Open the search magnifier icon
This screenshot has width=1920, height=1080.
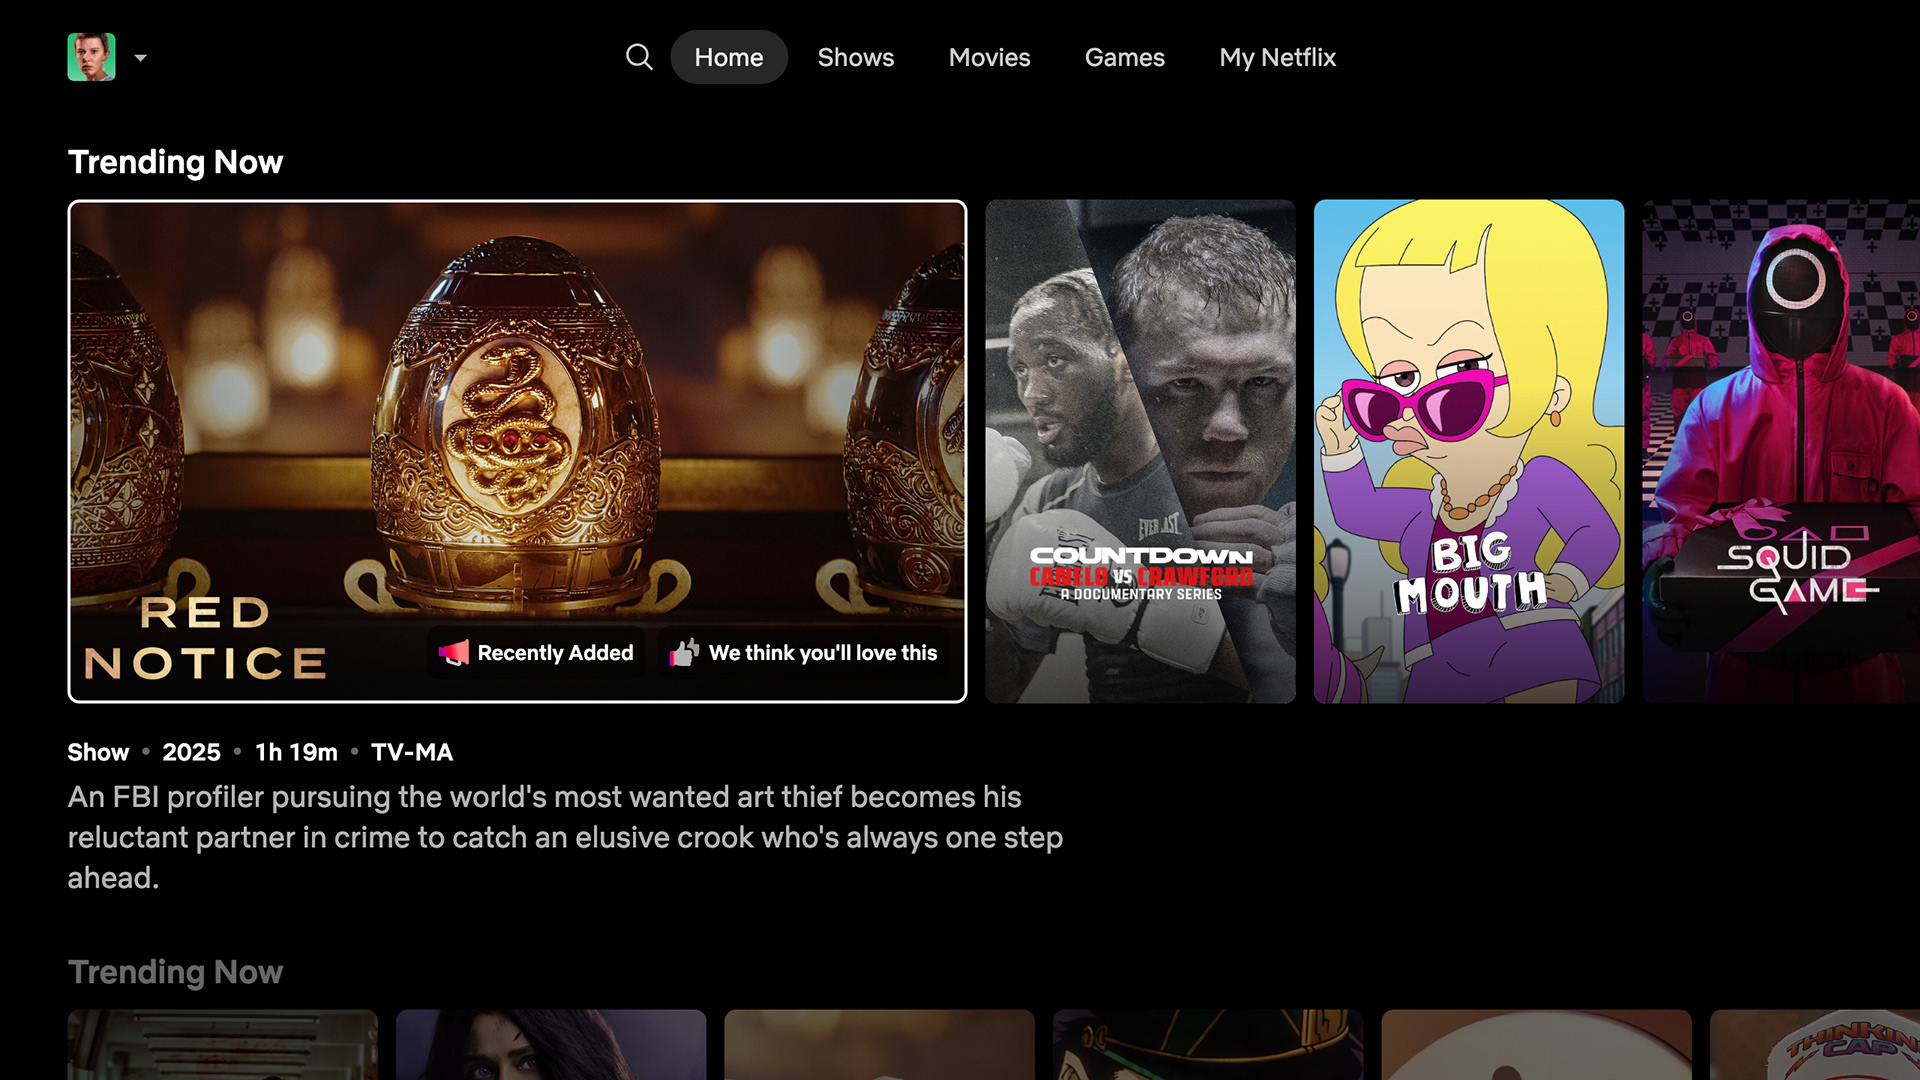[639, 57]
